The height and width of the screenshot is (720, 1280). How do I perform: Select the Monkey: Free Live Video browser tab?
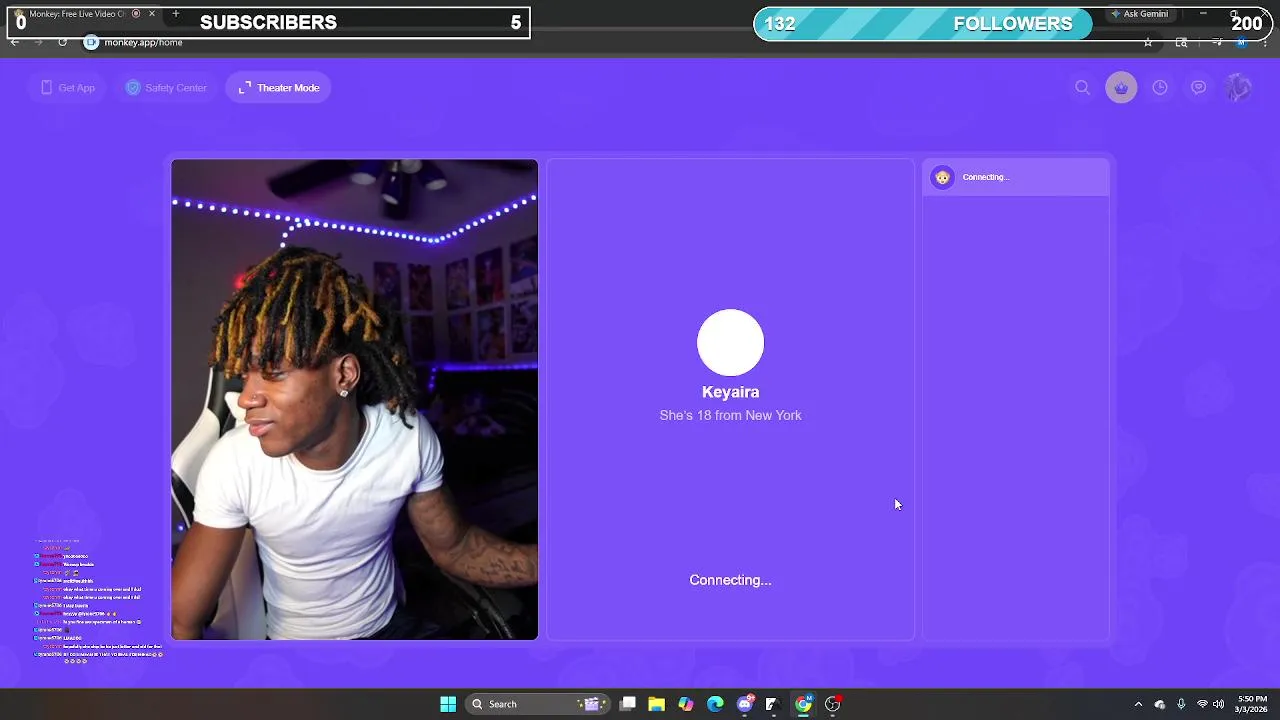click(x=80, y=14)
